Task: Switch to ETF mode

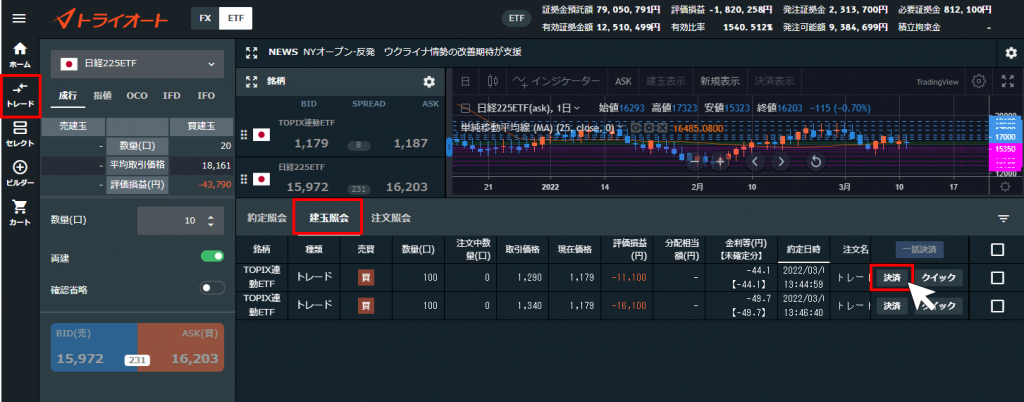Action: pyautogui.click(x=235, y=18)
